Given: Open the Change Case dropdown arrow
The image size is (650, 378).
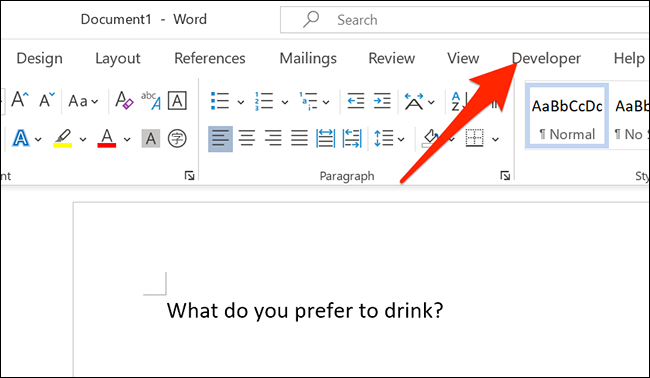Looking at the screenshot, I should 95,102.
